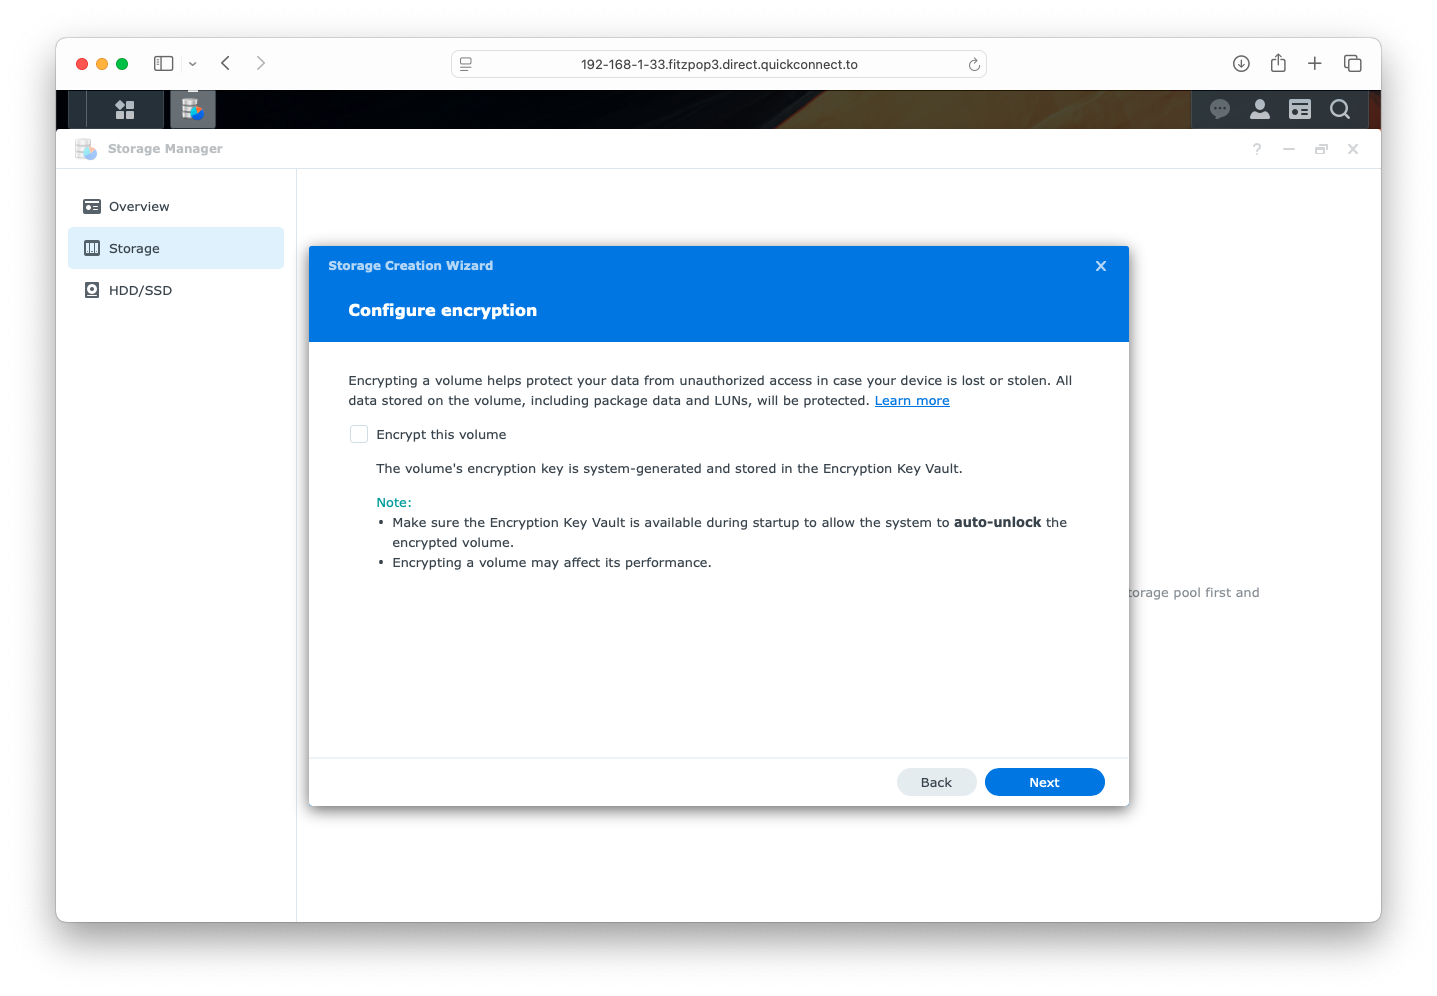Open the Safari share menu
The height and width of the screenshot is (996, 1437).
(x=1278, y=63)
